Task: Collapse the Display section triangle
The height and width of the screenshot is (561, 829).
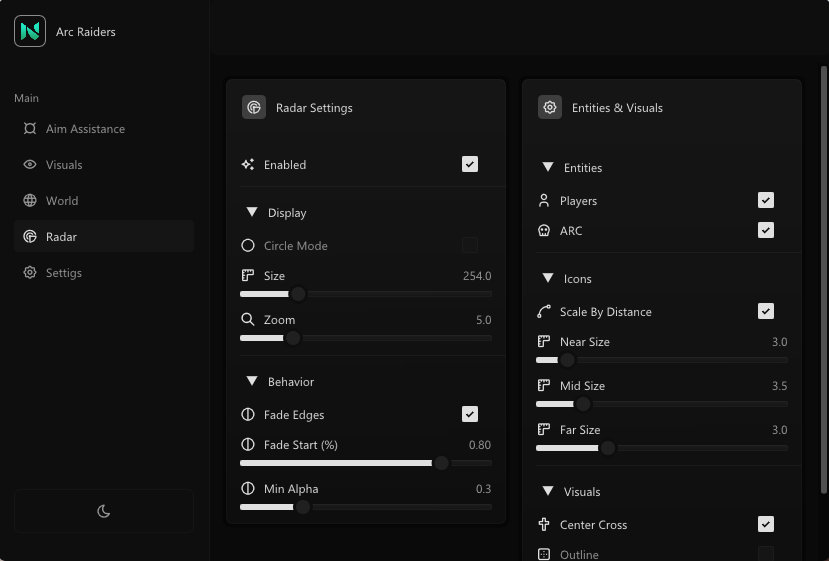Action: [x=252, y=212]
